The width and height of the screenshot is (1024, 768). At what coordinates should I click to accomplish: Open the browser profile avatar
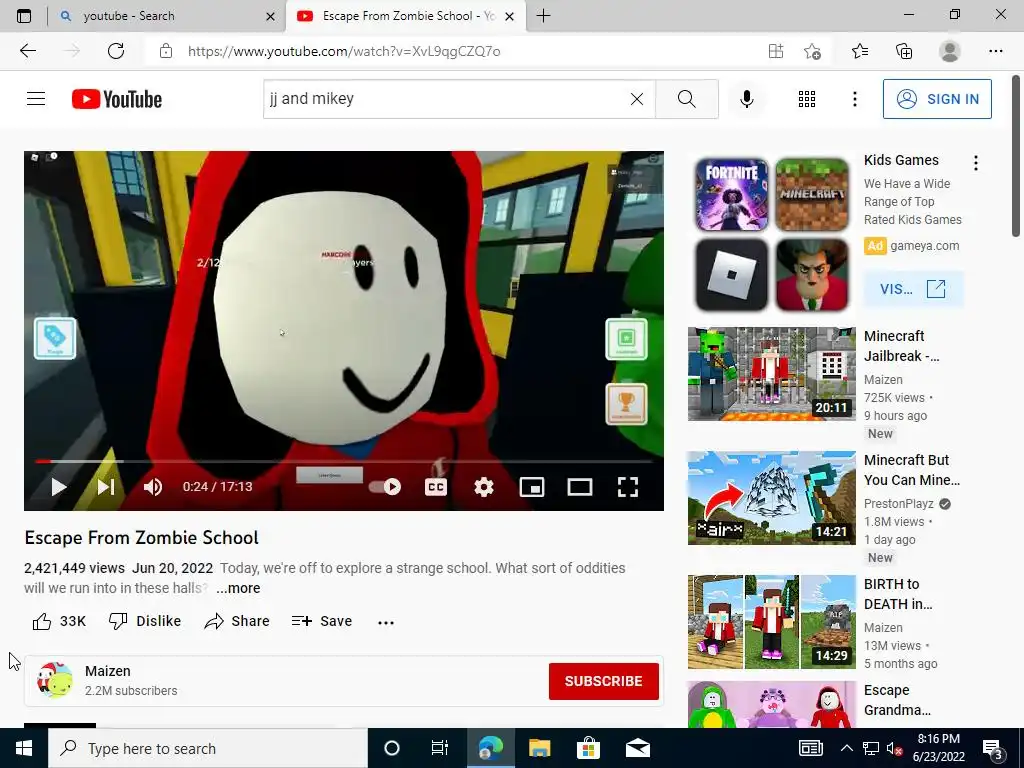point(950,51)
